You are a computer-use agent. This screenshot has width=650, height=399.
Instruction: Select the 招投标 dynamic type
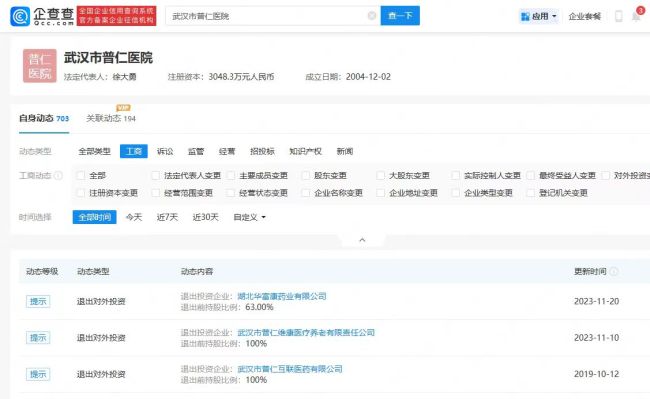tap(262, 151)
